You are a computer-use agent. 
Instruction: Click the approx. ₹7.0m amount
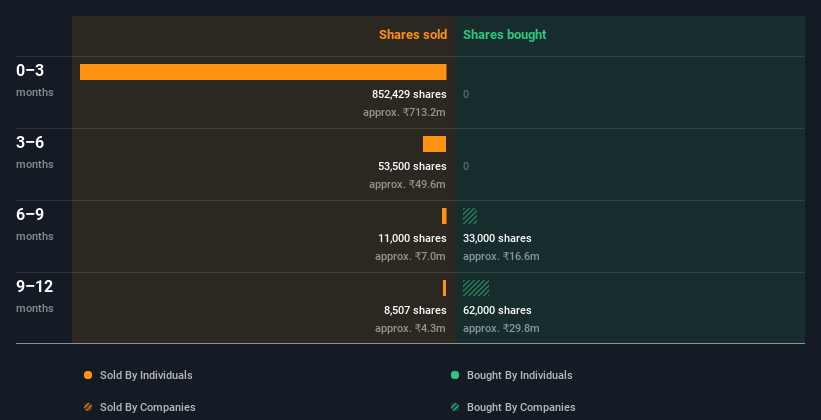coord(410,256)
